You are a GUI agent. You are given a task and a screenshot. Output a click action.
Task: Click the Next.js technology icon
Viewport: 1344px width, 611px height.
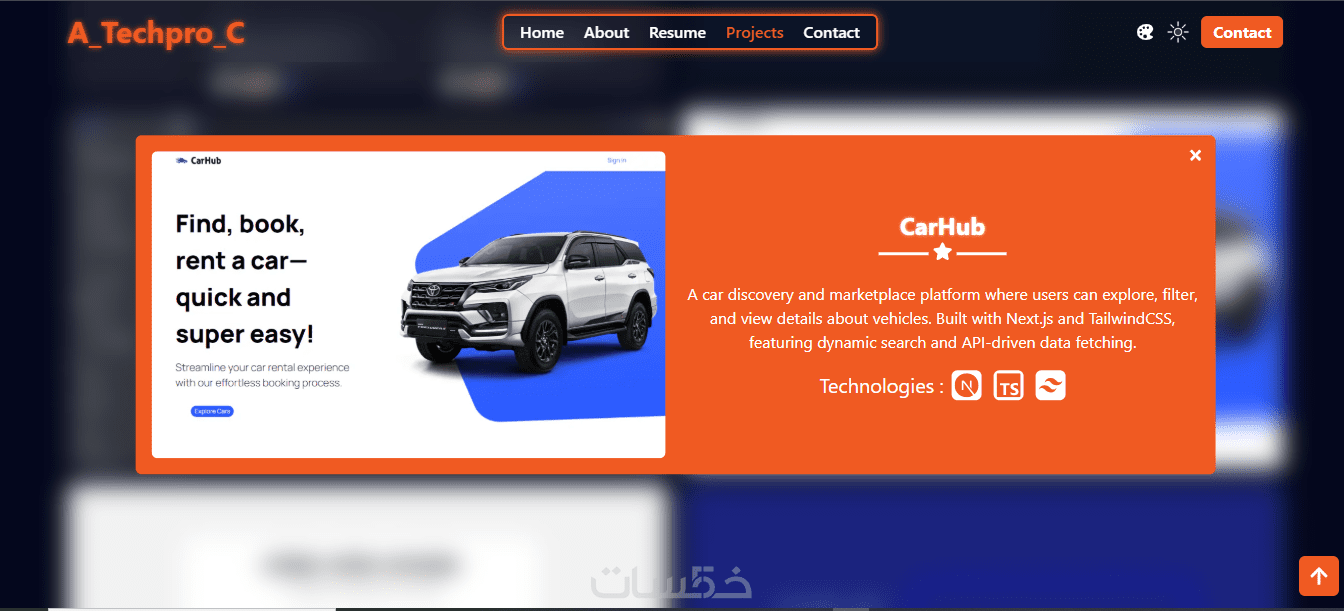(967, 386)
